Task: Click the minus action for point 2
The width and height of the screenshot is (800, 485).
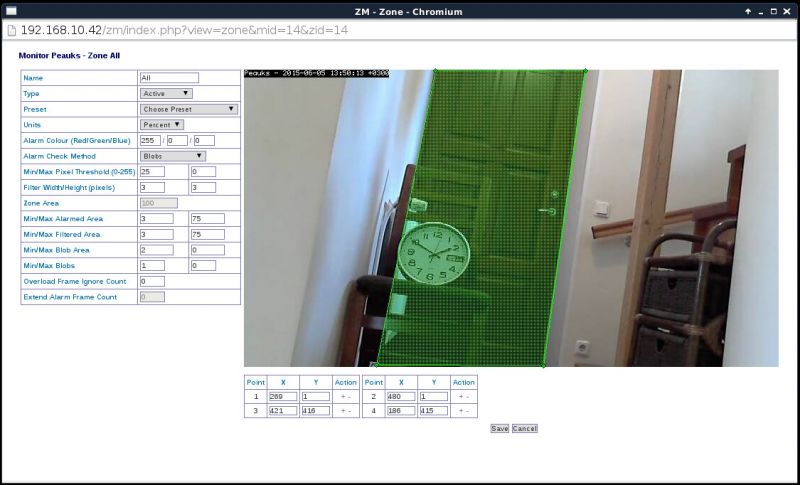Action: pos(468,397)
